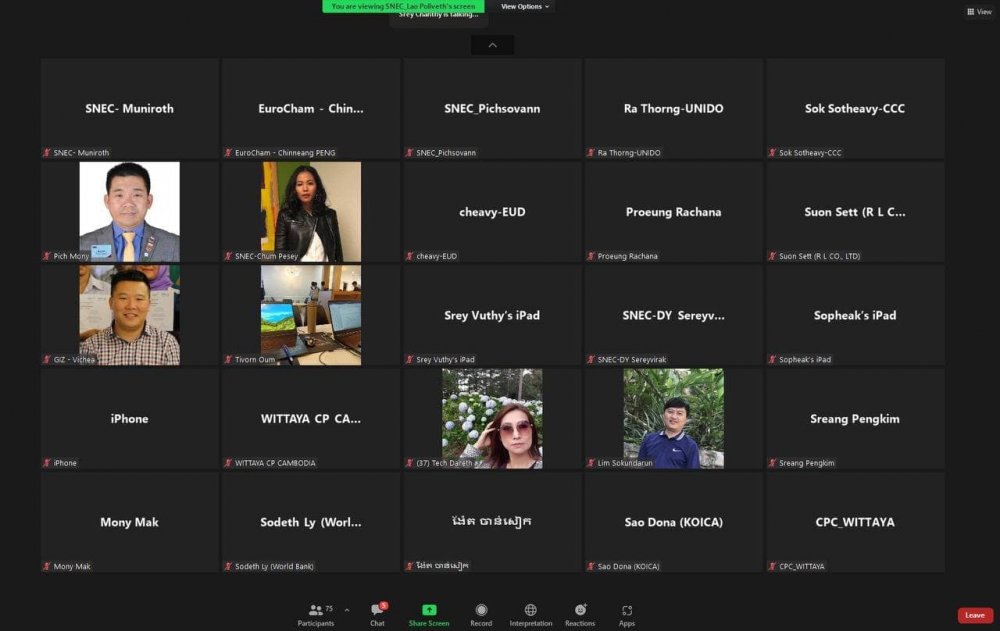Click the Ra Thorng-UNIDO participant tile
1000x631 pixels.
click(x=673, y=108)
